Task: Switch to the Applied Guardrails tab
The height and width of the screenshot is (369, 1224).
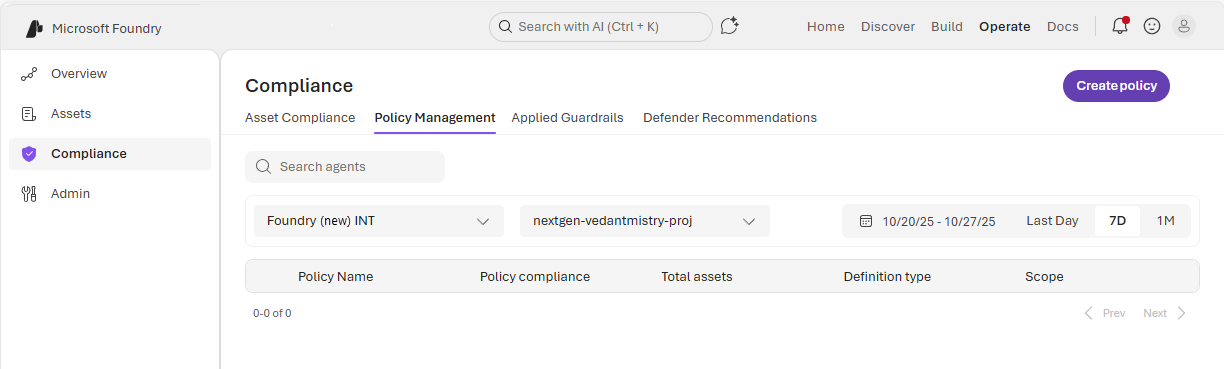Action: coord(567,118)
